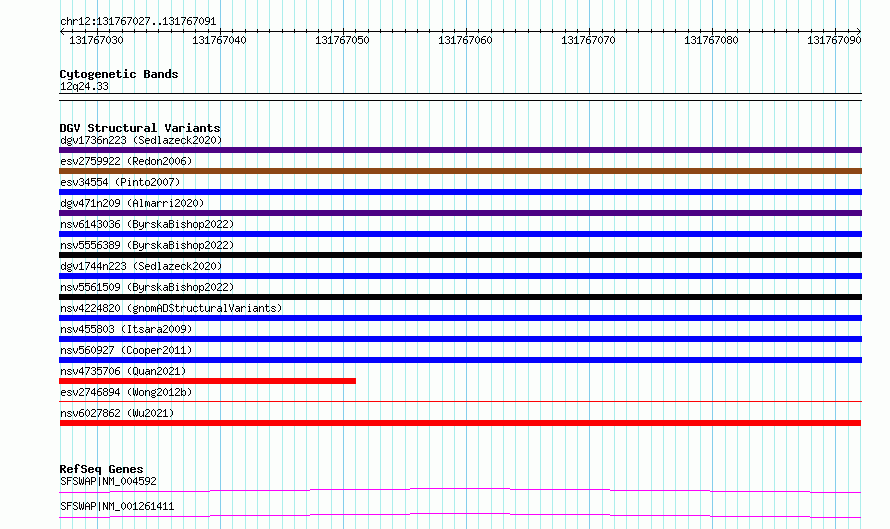Click the blue bar for nsv4224820
890x529 pixels.
pos(460,318)
